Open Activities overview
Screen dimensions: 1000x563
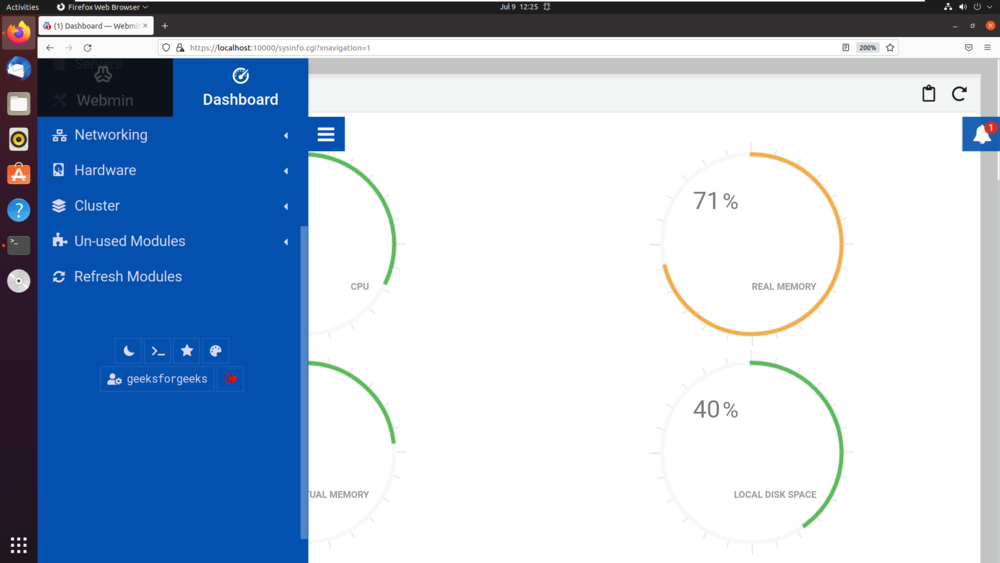[x=22, y=7]
